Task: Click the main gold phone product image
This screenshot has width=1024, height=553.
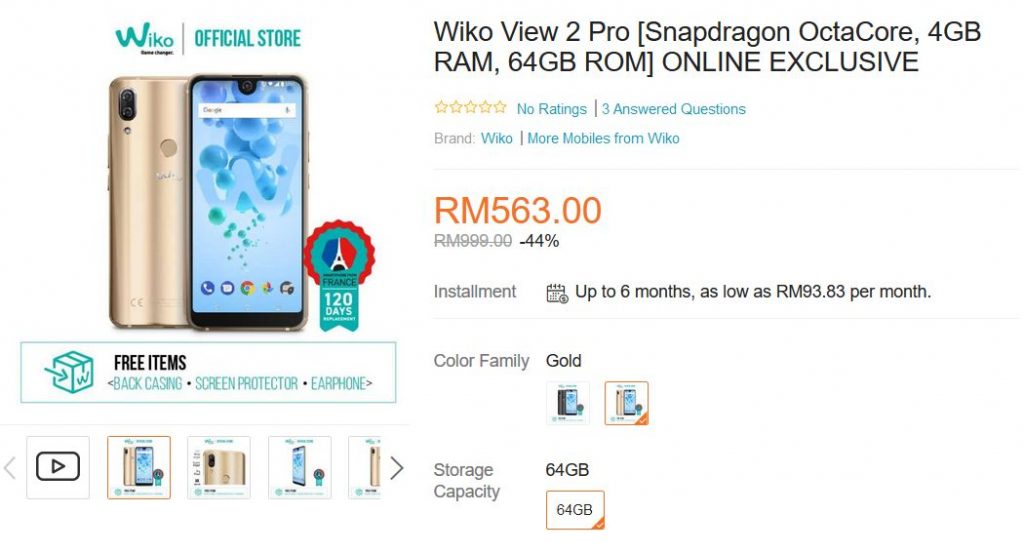Action: (x=208, y=202)
